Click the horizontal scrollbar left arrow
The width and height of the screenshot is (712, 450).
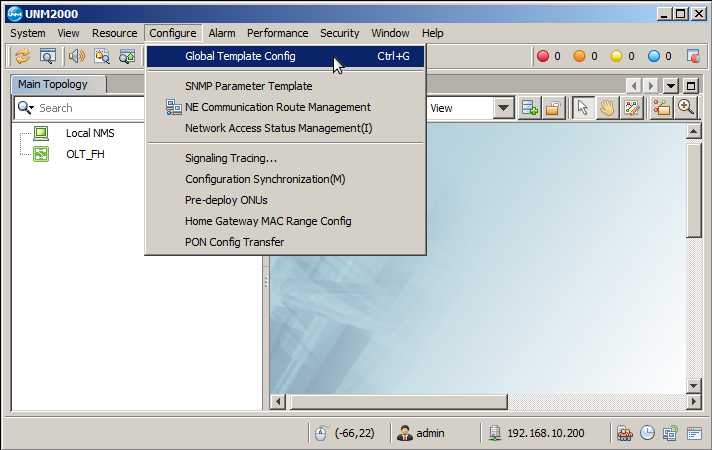tap(278, 401)
